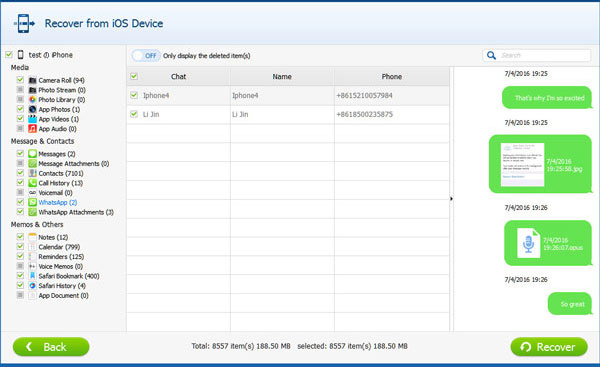Toggle Only display deleted items switch
The image size is (600, 367).
(146, 56)
